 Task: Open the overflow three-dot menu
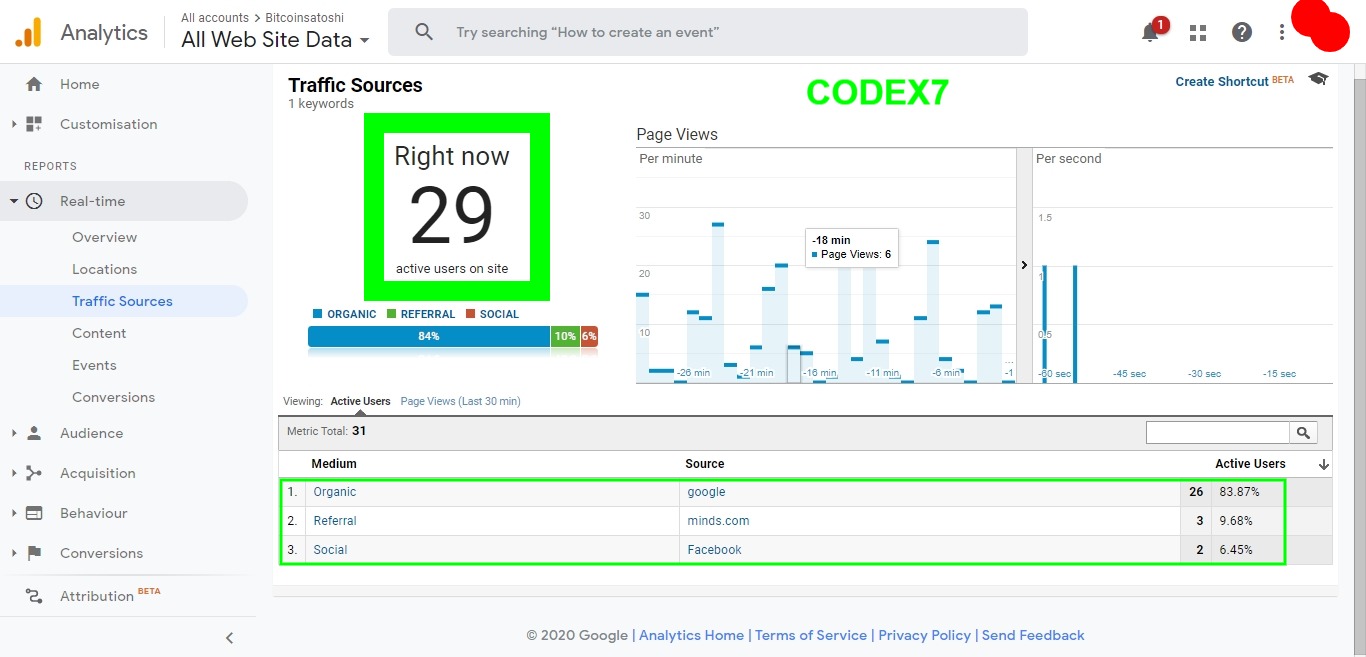point(1281,32)
